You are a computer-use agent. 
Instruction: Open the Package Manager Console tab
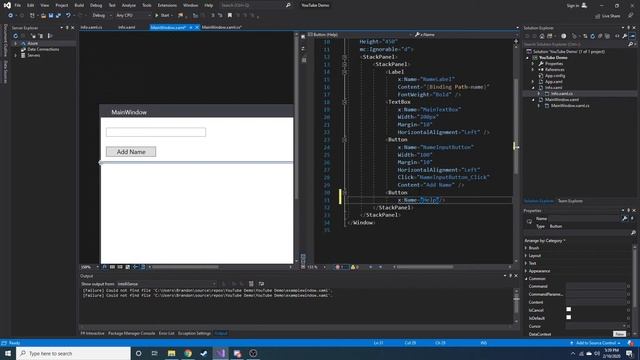click(131, 333)
